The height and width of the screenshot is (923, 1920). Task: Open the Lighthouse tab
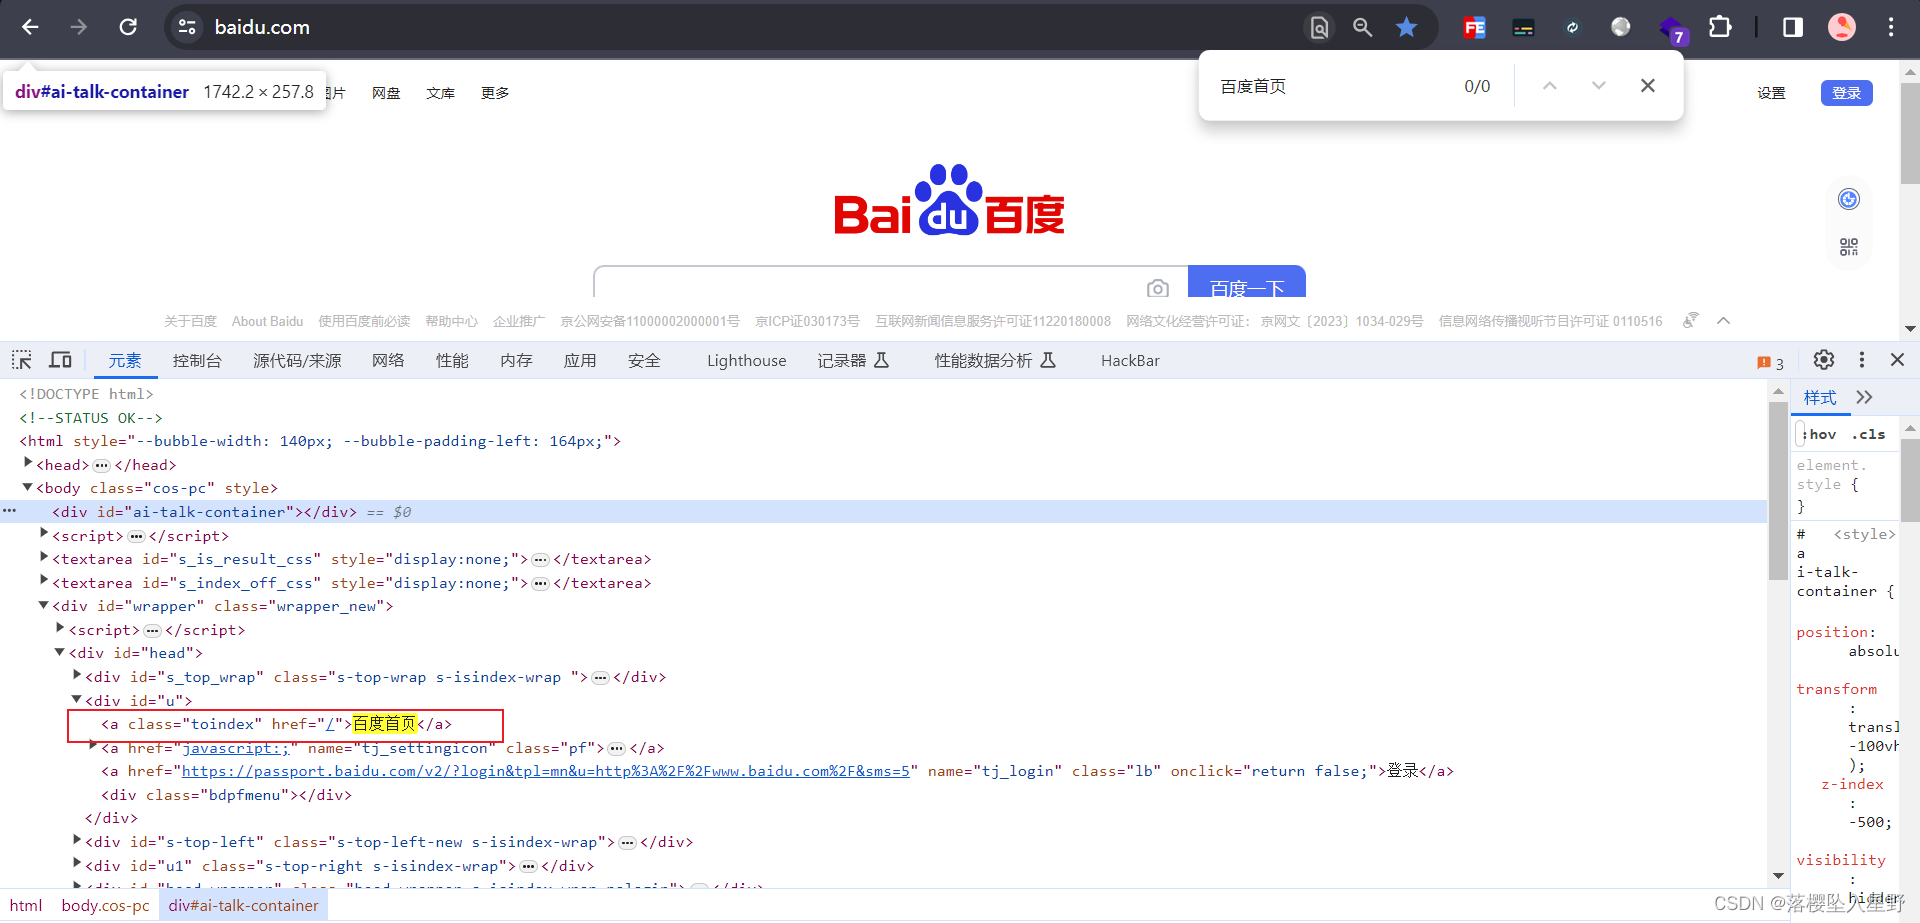746,360
